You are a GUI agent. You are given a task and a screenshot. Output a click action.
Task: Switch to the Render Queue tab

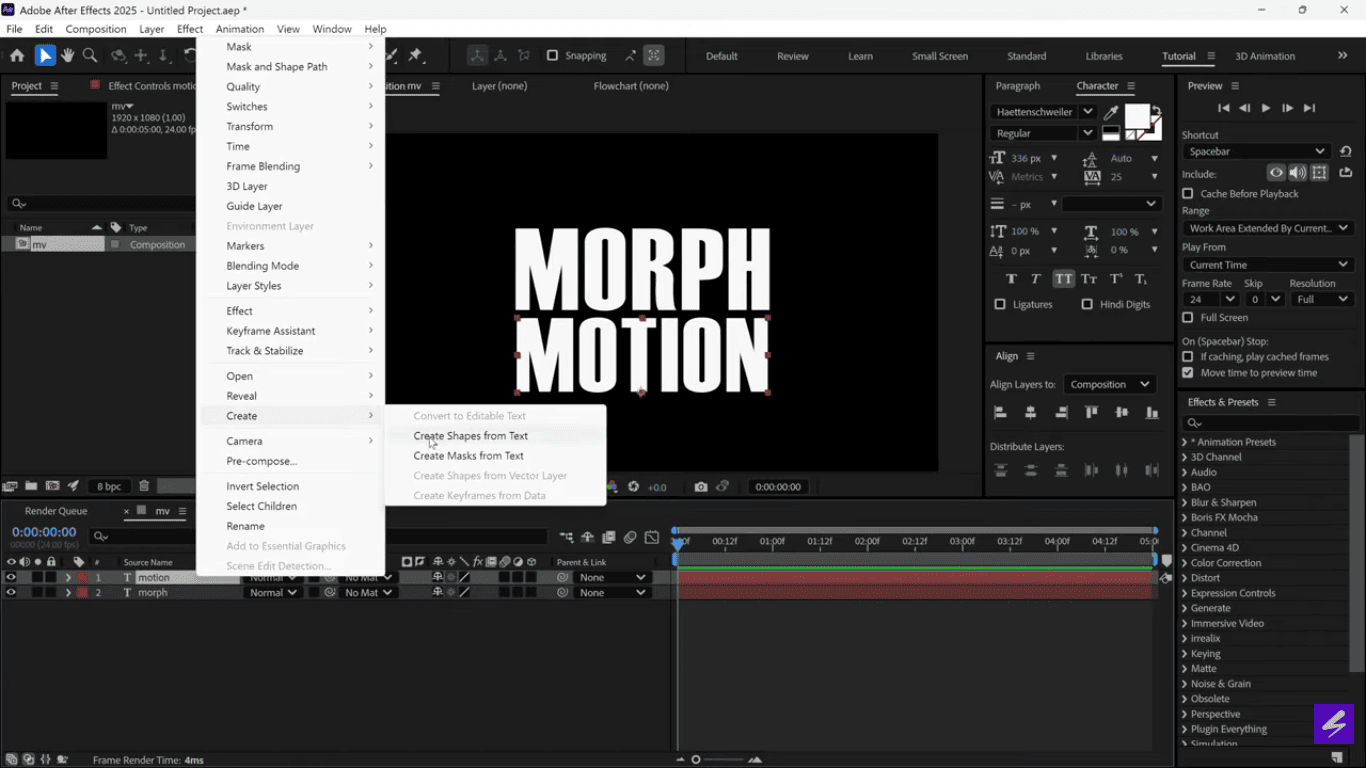coord(56,511)
